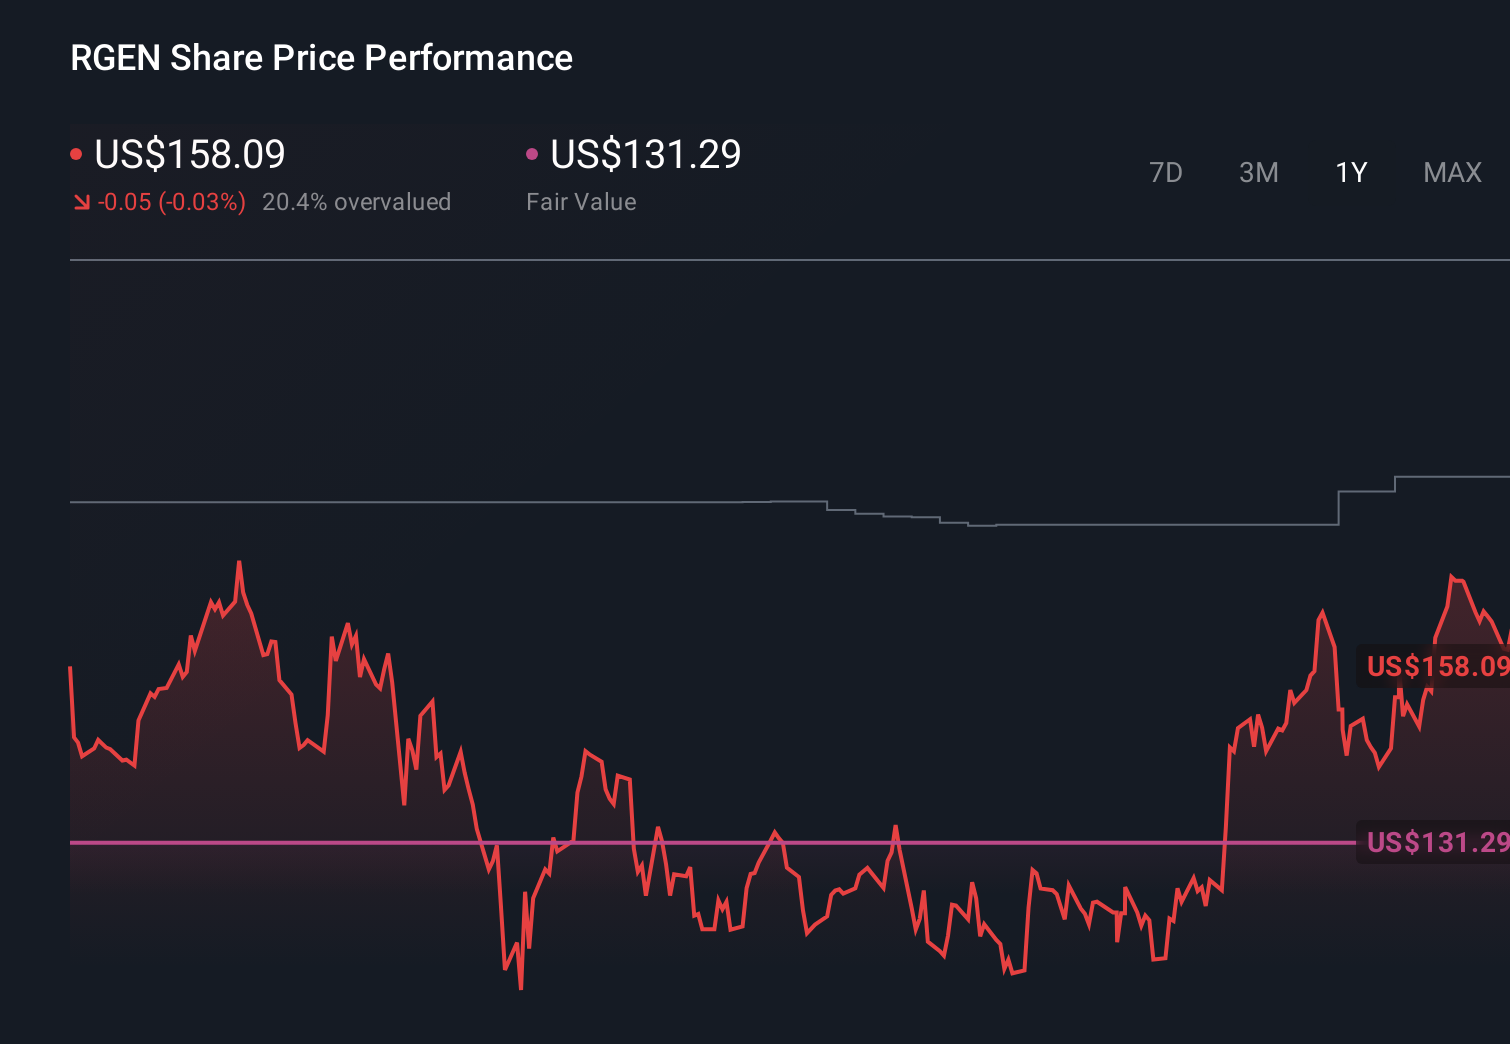Switch to the 3M view
The image size is (1510, 1044).
1258,172
